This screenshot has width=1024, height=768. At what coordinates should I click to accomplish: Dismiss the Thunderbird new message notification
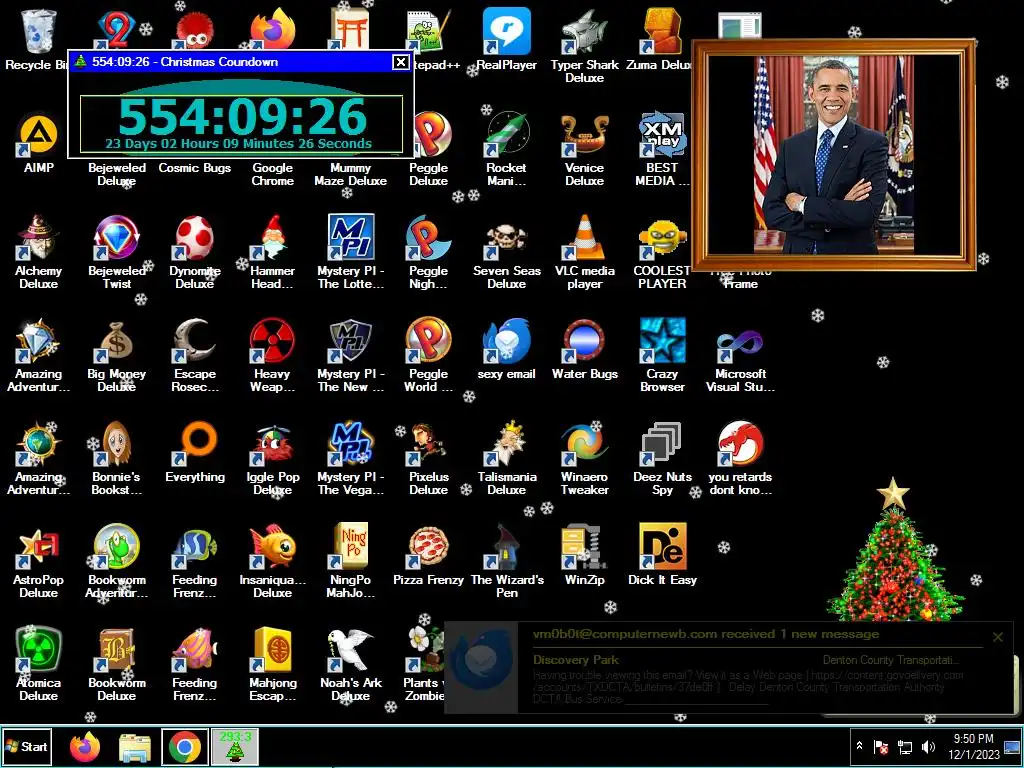tap(998, 637)
